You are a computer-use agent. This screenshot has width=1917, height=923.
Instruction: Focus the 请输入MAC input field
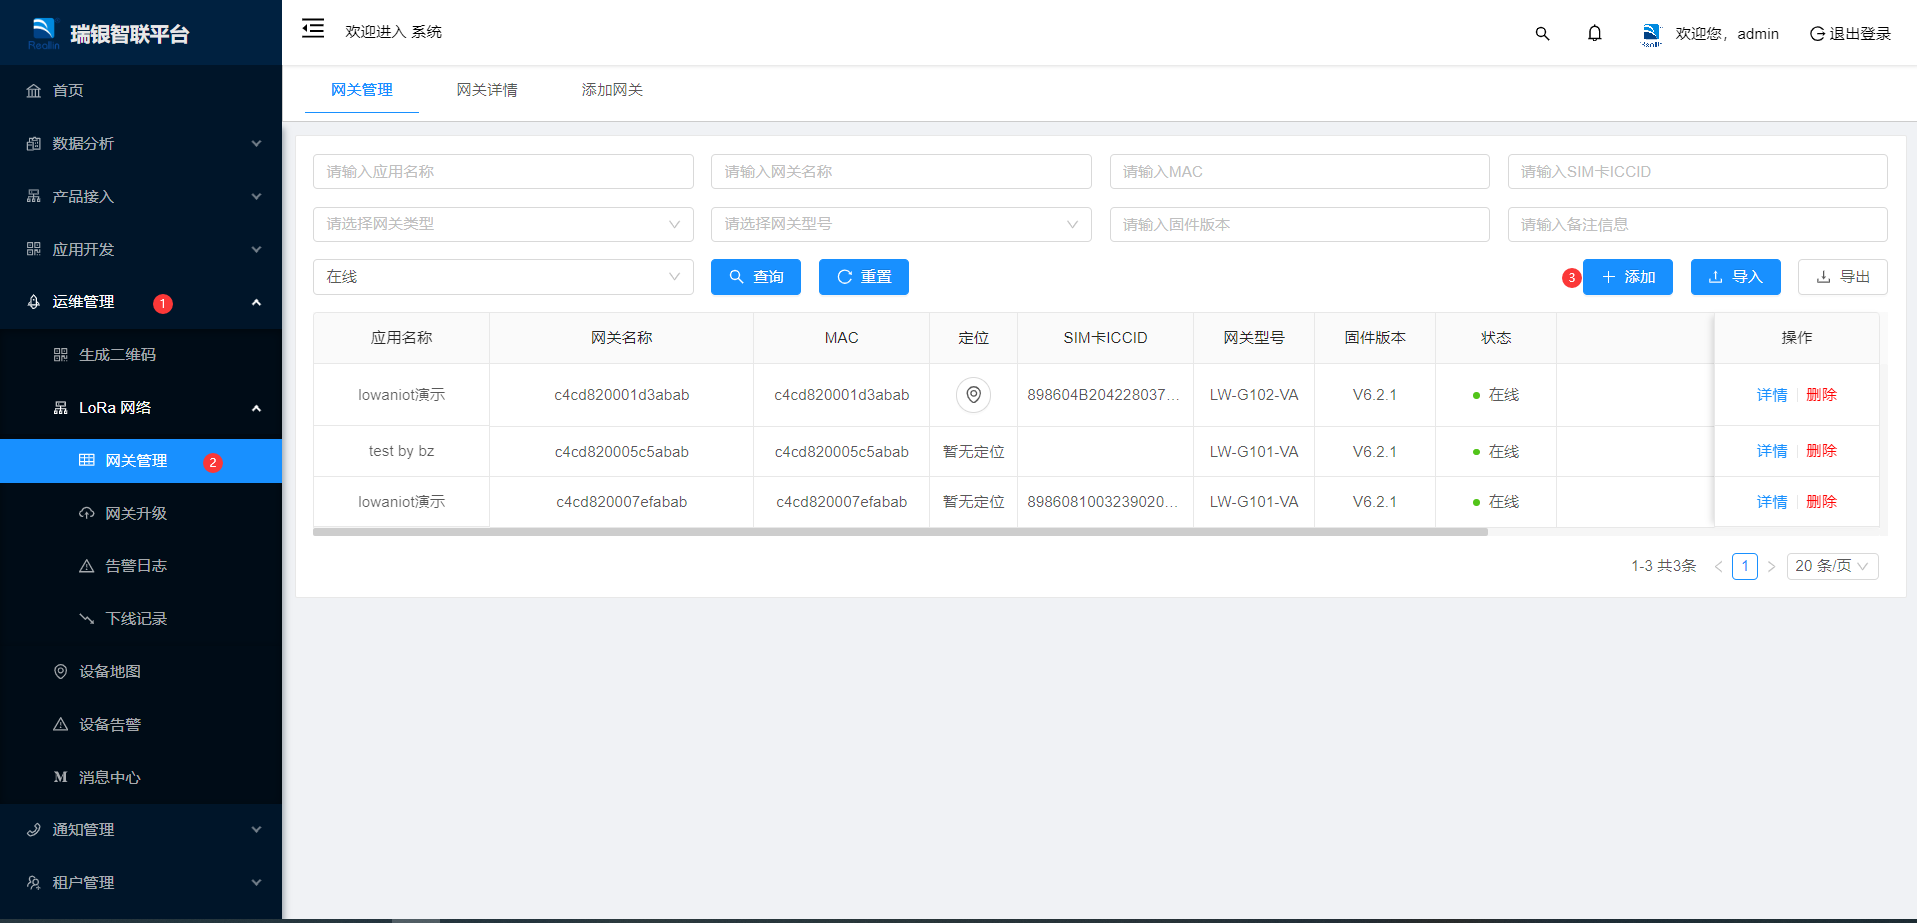1299,172
